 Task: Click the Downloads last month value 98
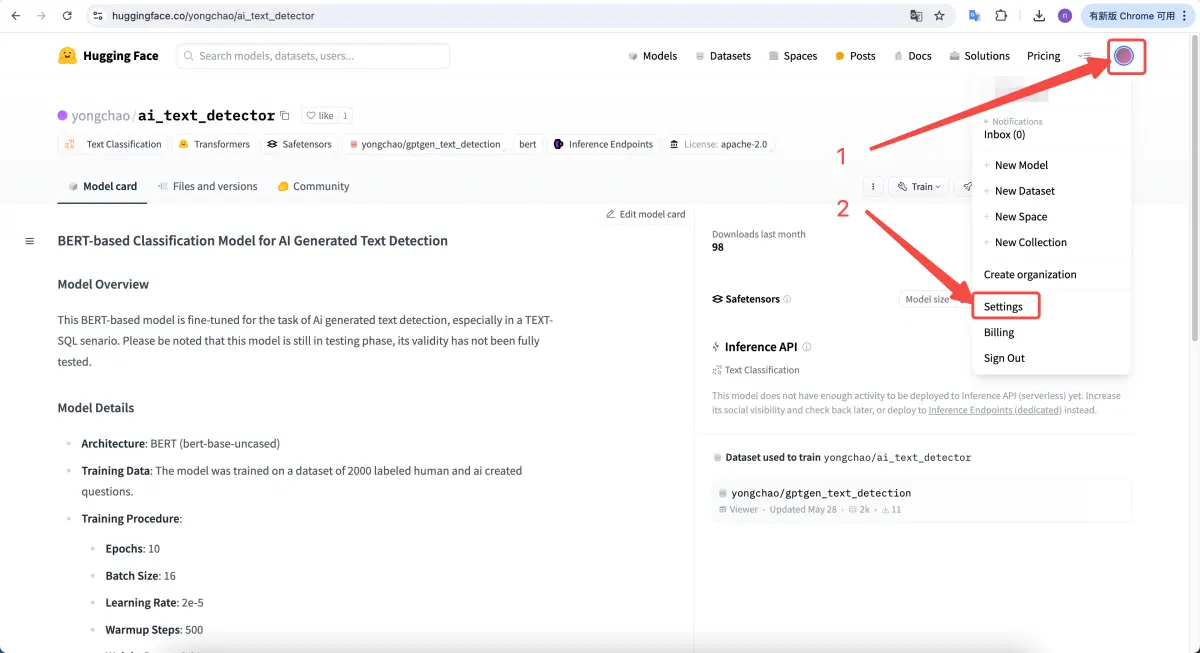(718, 247)
